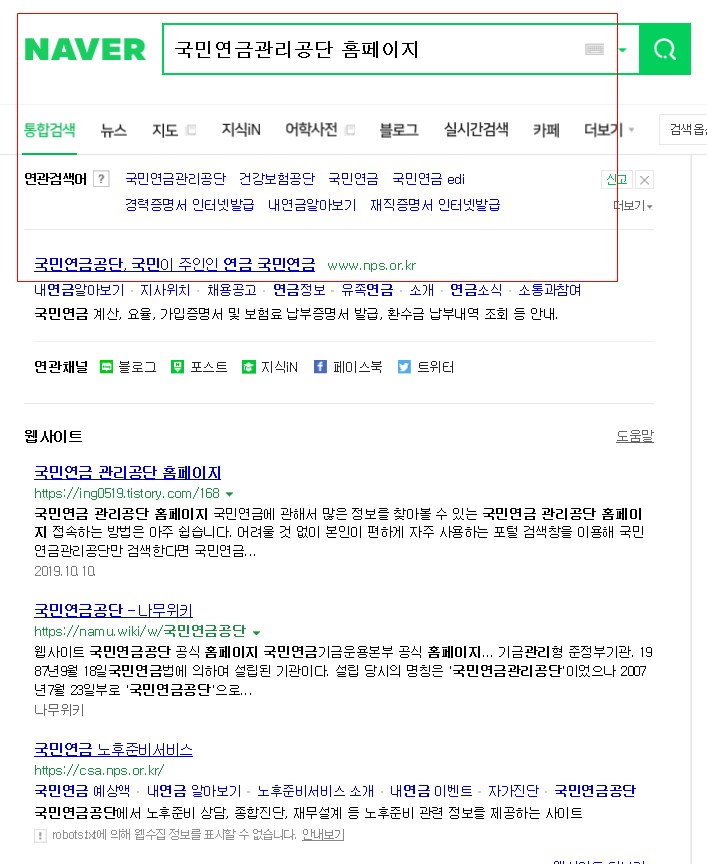Expand the 더보기 tab menu
This screenshot has width=707, height=864.
pos(609,131)
